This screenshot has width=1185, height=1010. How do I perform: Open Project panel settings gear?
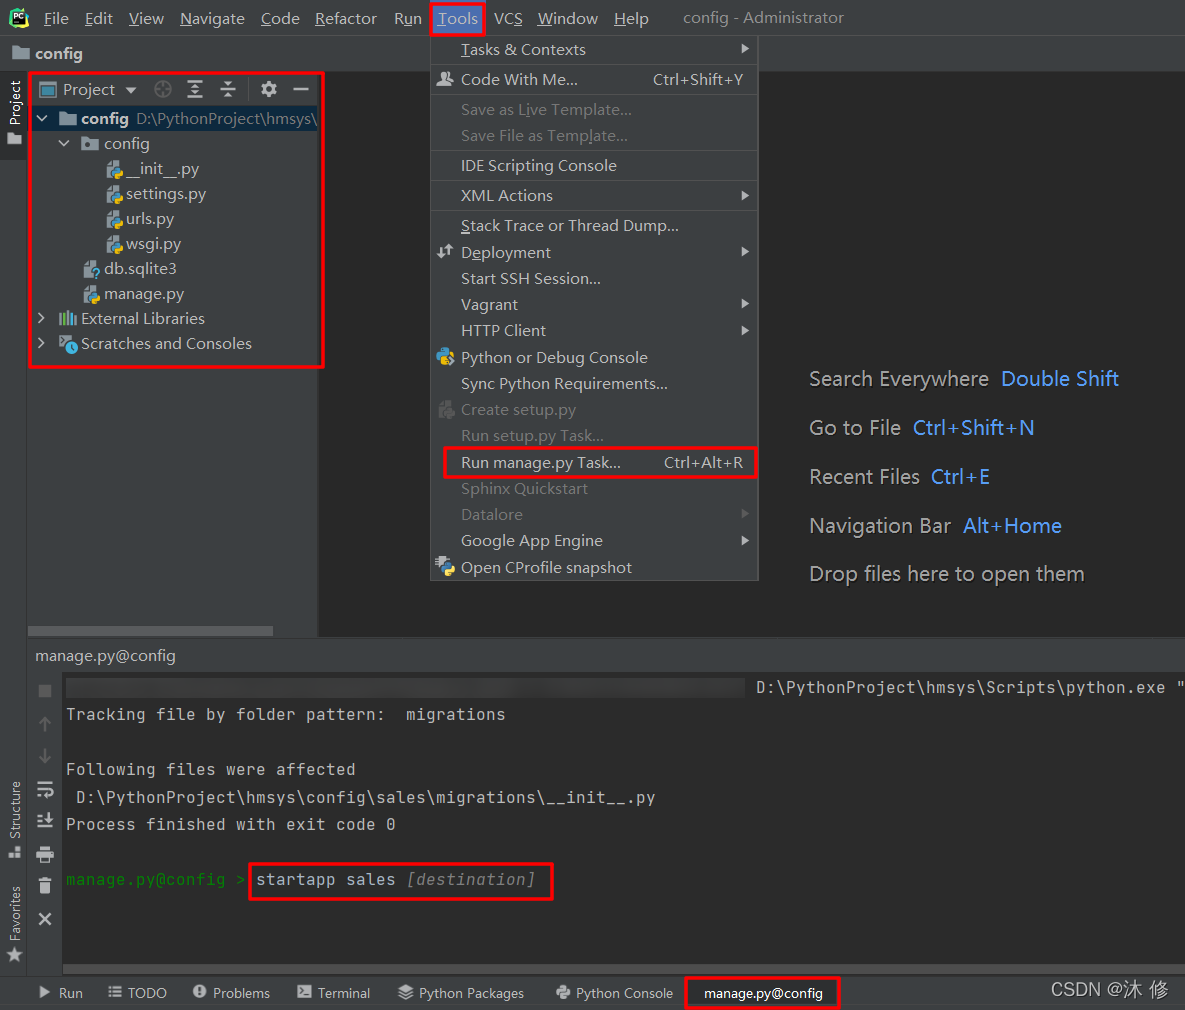pyautogui.click(x=268, y=89)
